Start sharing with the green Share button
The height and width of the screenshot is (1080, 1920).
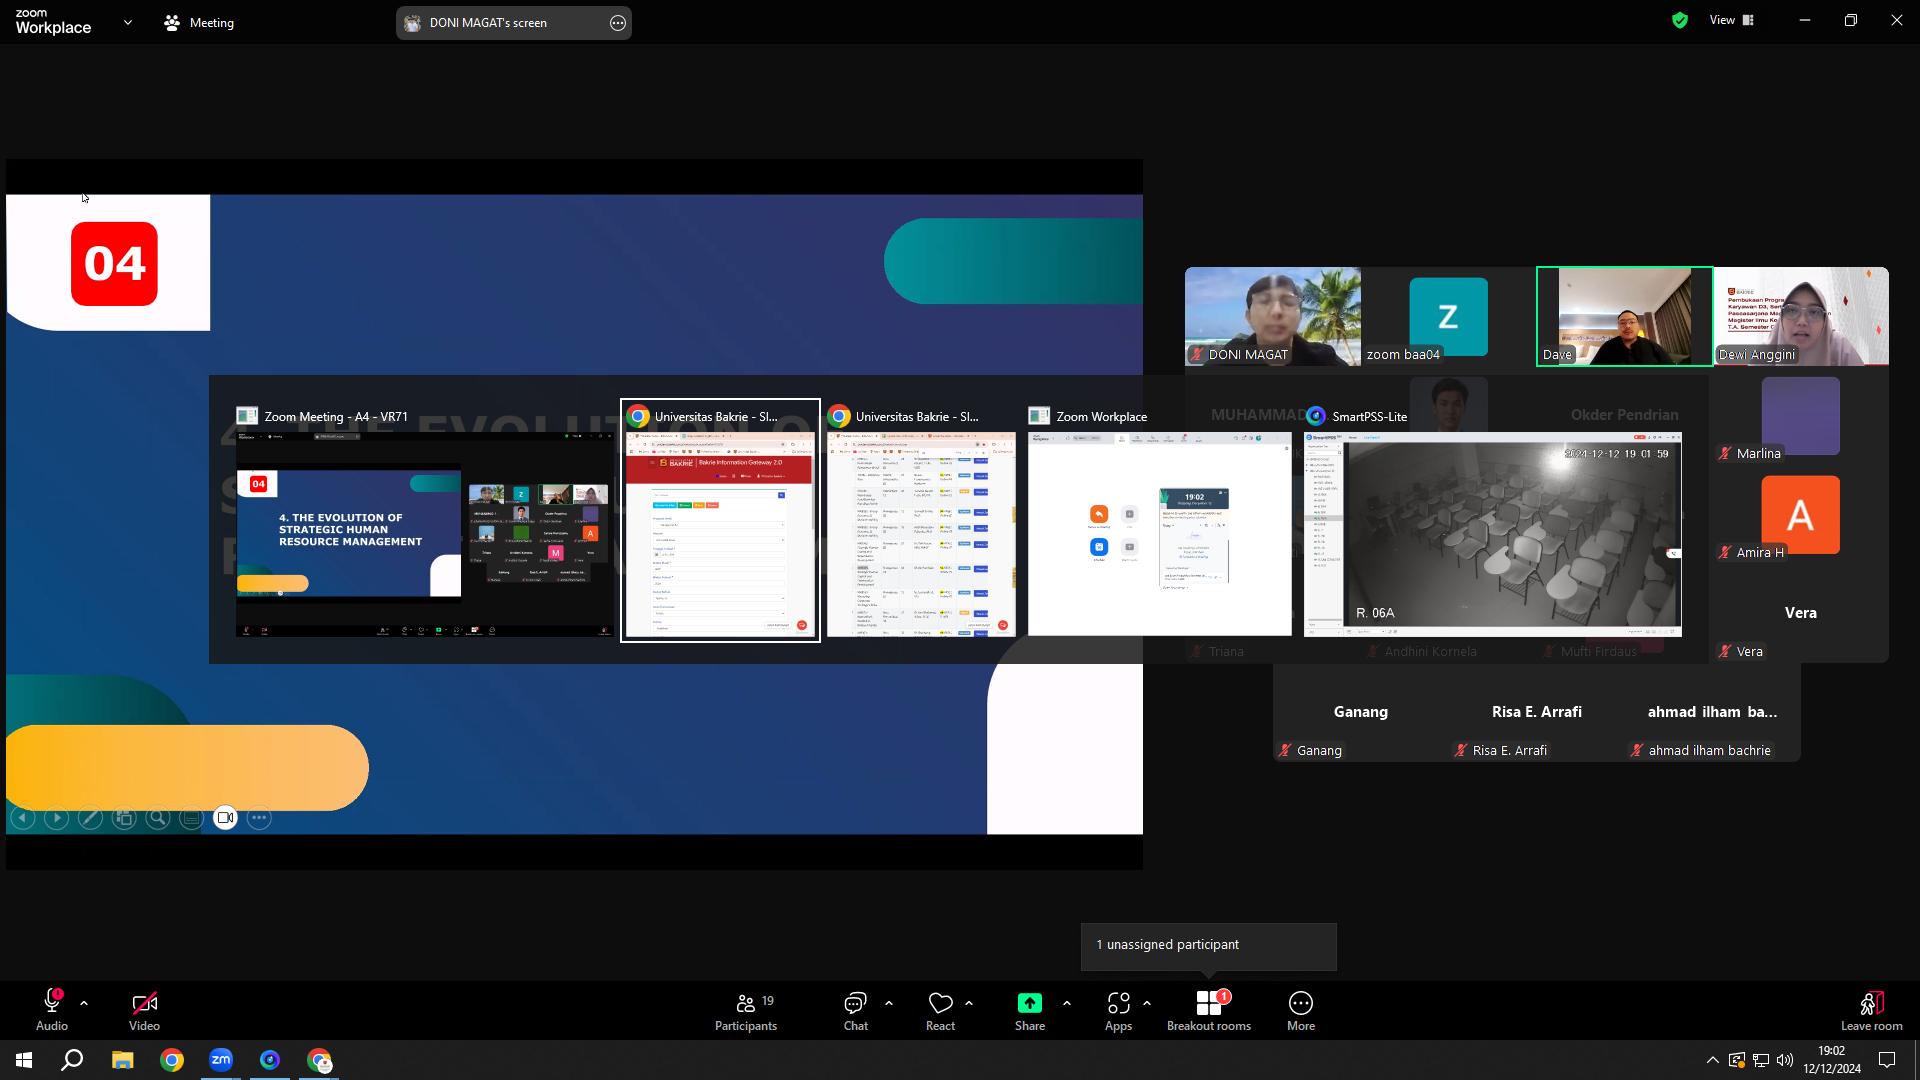[1030, 1010]
